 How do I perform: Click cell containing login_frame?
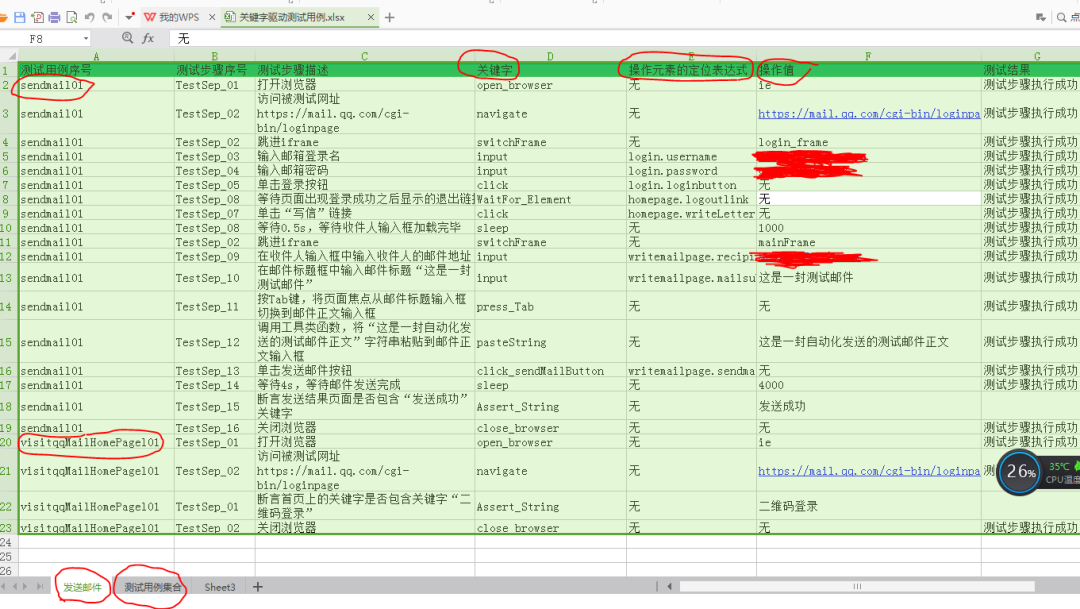pos(869,143)
